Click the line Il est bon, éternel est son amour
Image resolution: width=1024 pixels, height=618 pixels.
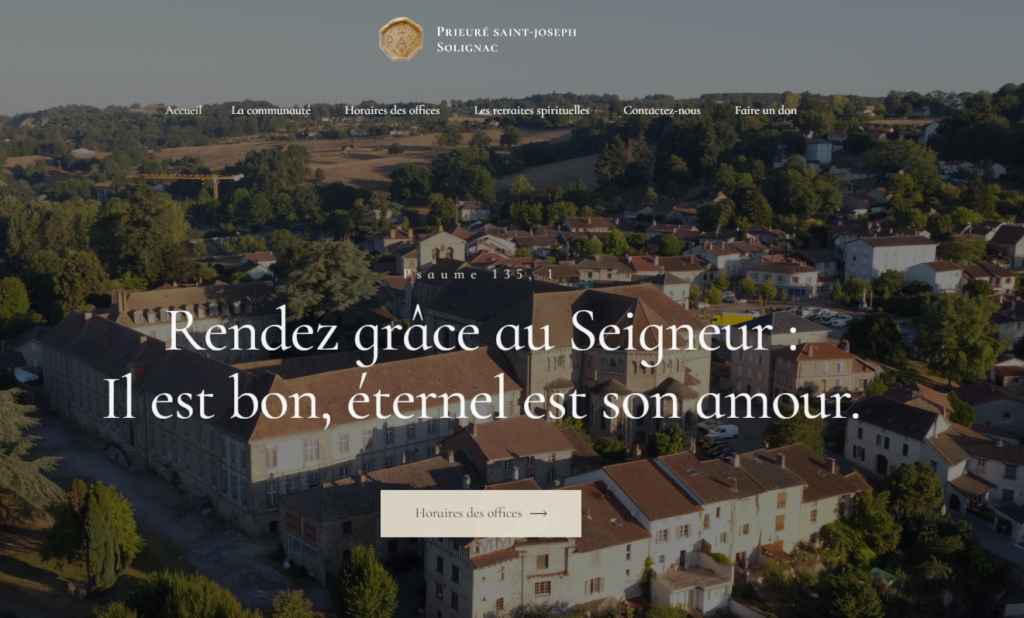[481, 398]
